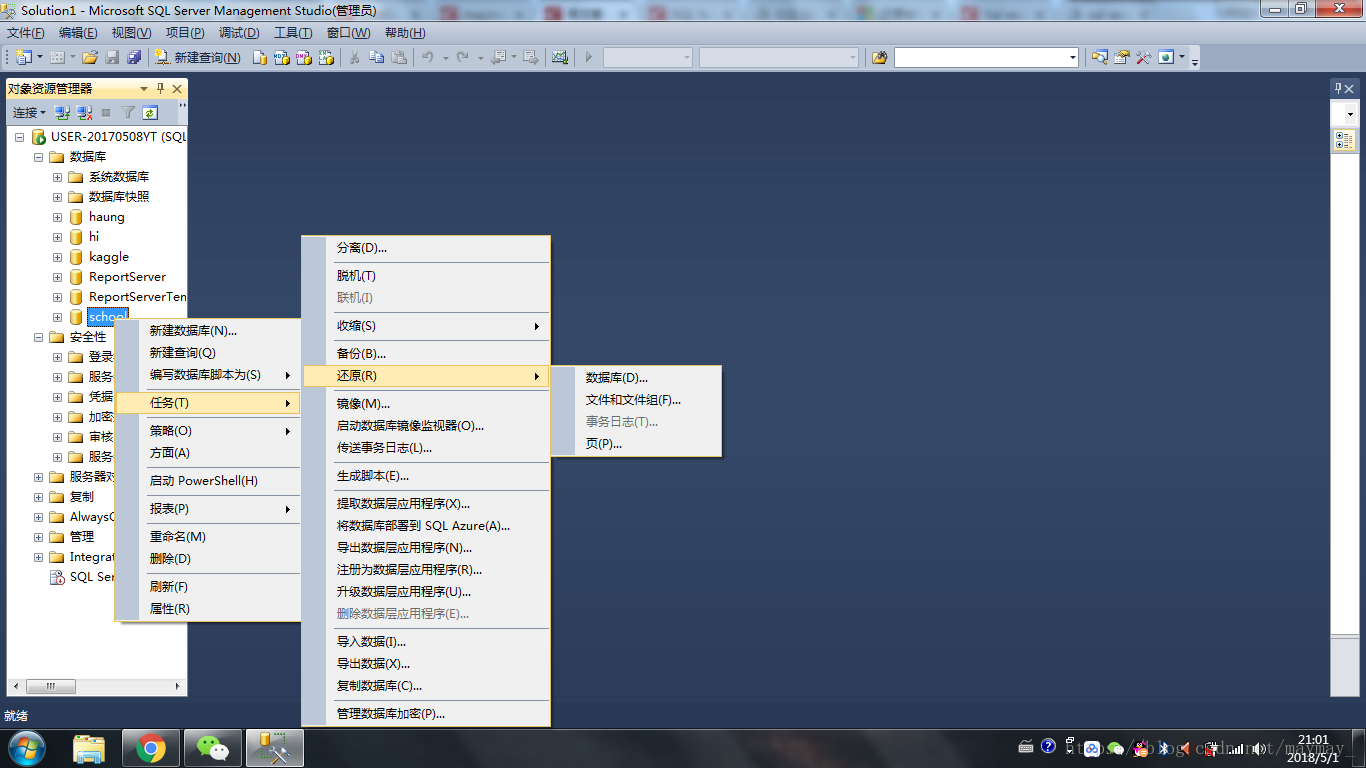This screenshot has width=1366, height=768.
Task: Select the hi database in the tree
Action: coord(94,237)
